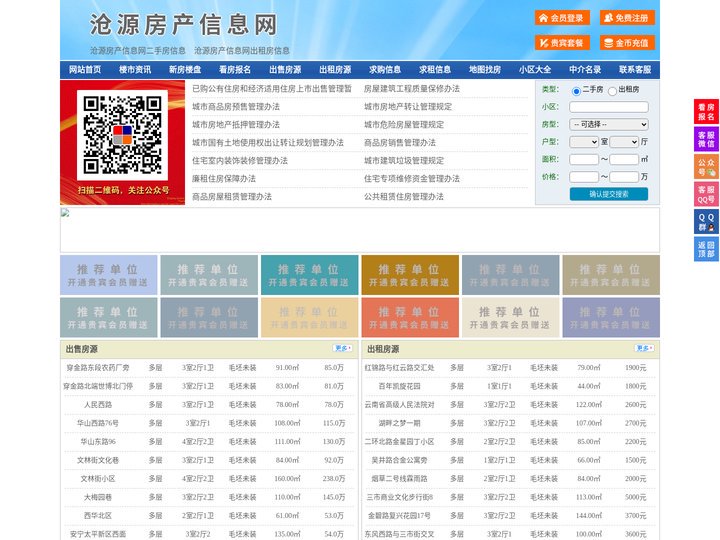Open the 客服QQ号 pink sidebar icon
The height and width of the screenshot is (540, 720).
coord(706,194)
